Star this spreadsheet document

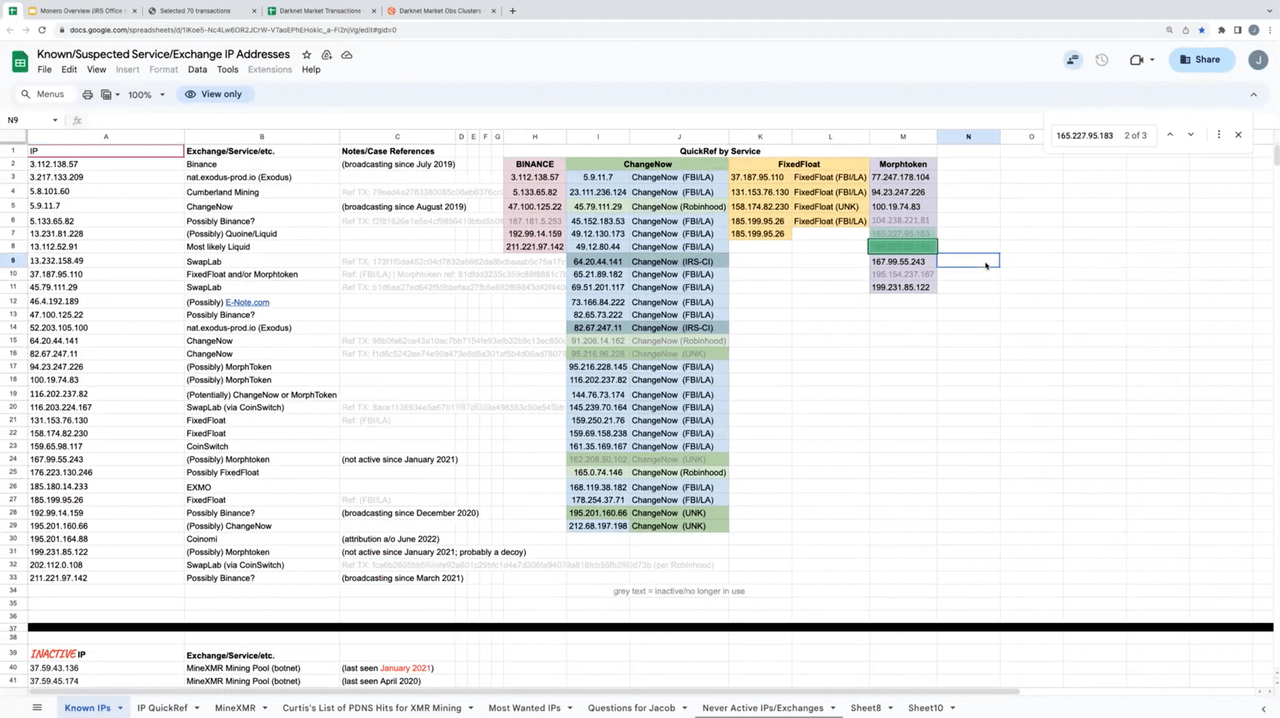pos(306,55)
